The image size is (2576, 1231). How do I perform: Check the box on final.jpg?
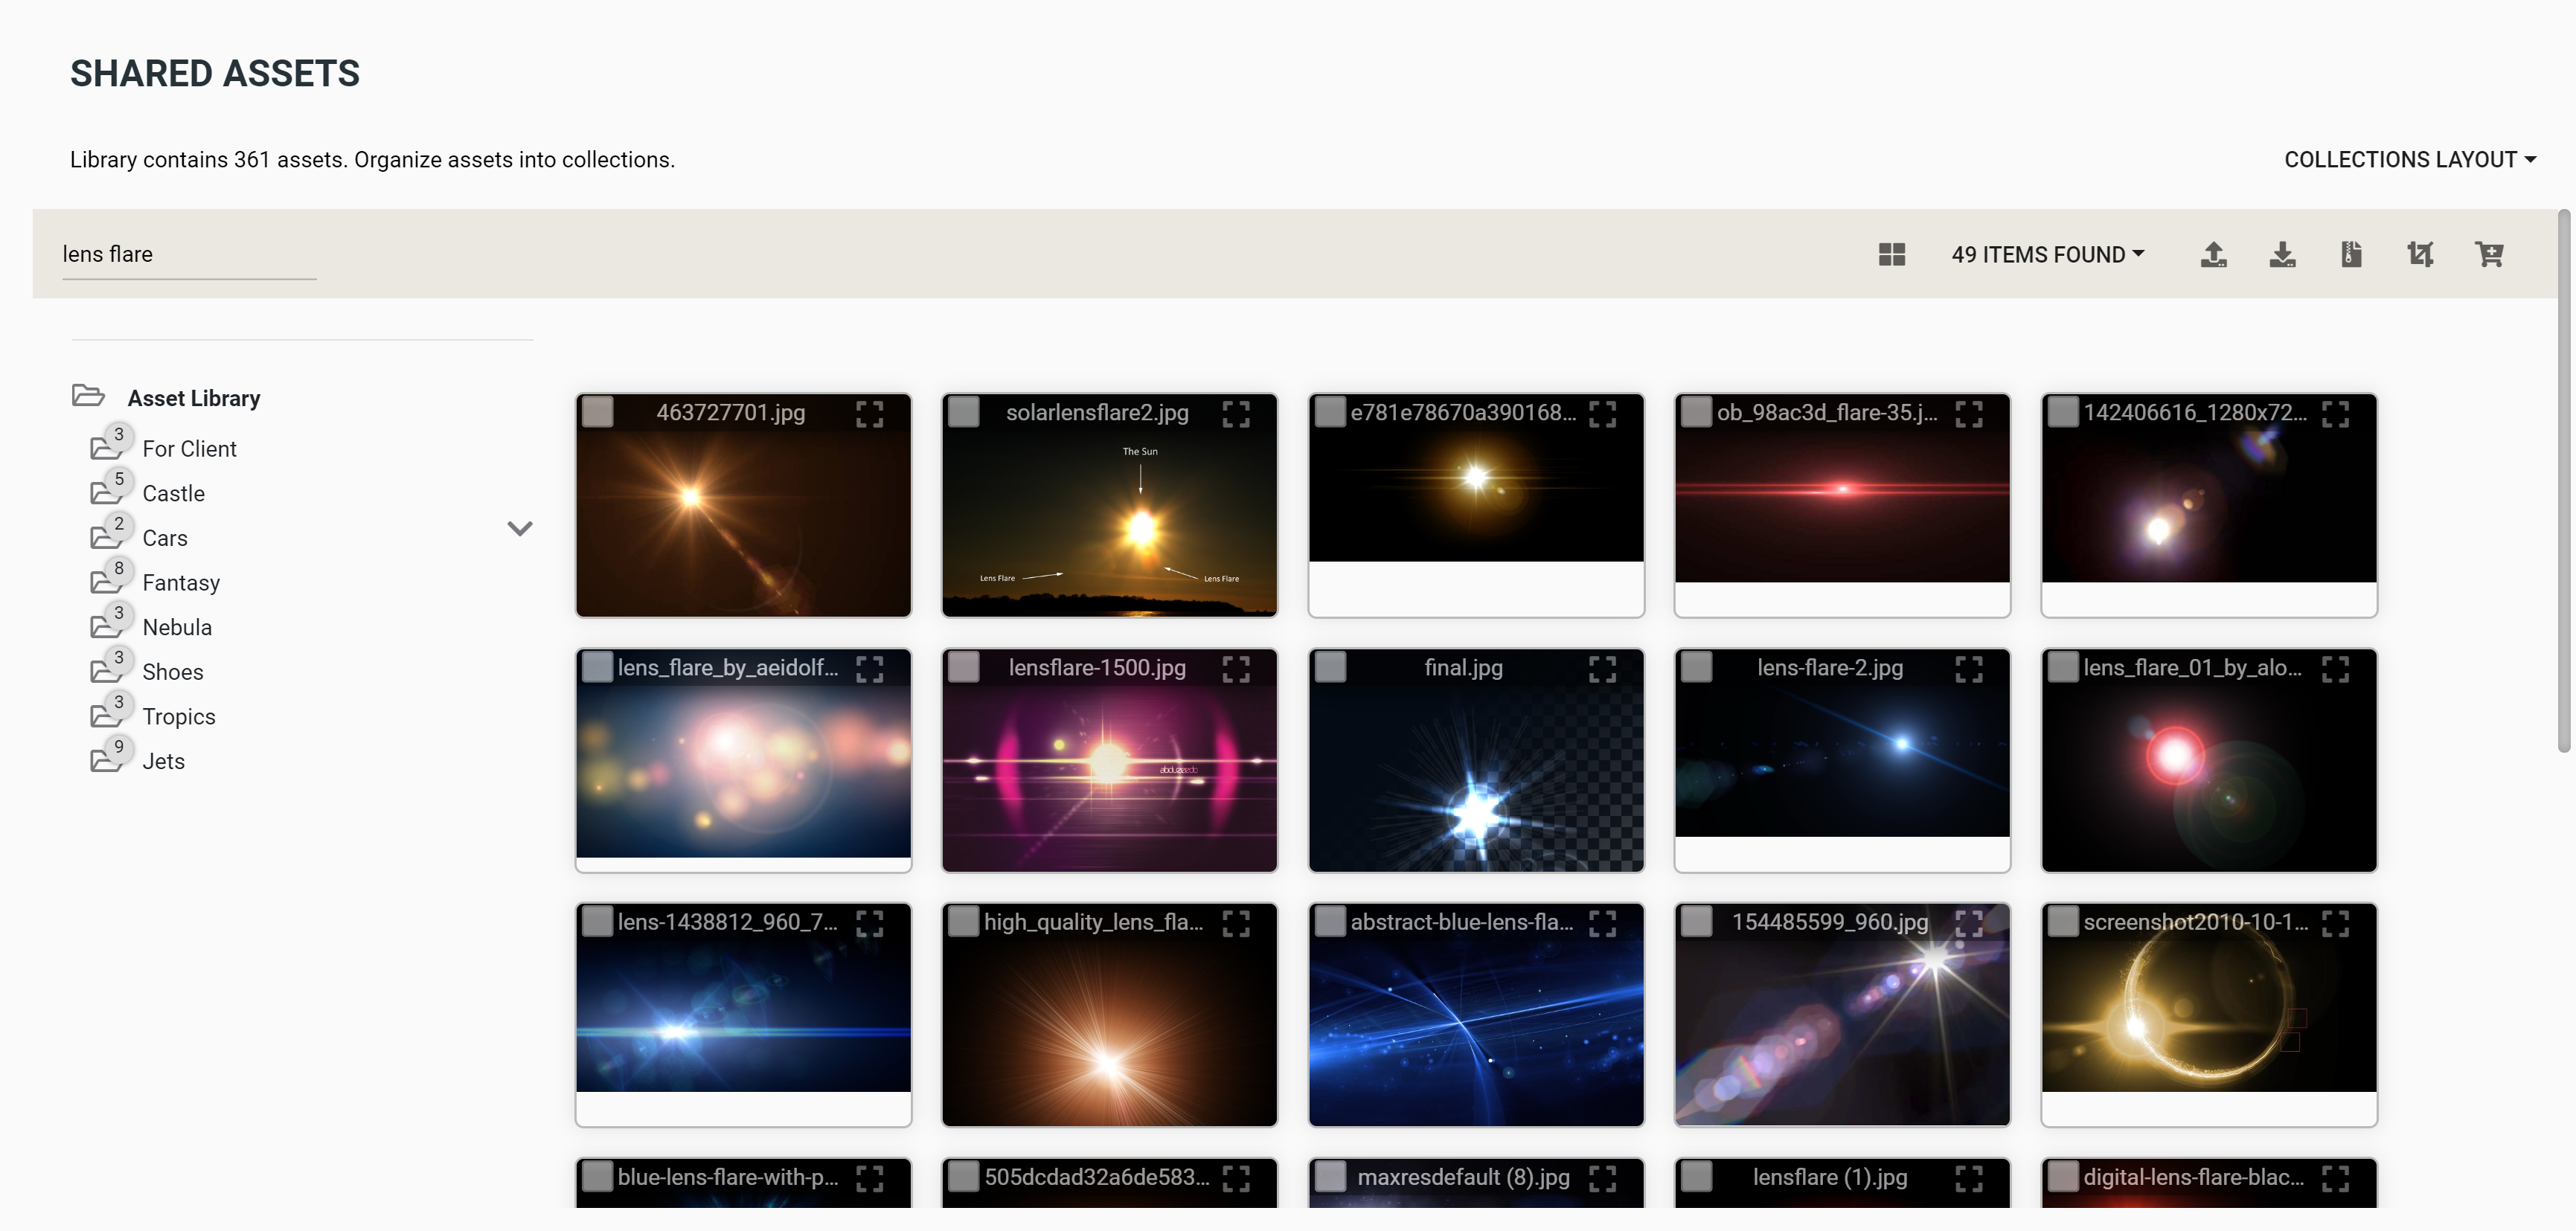(x=1330, y=666)
